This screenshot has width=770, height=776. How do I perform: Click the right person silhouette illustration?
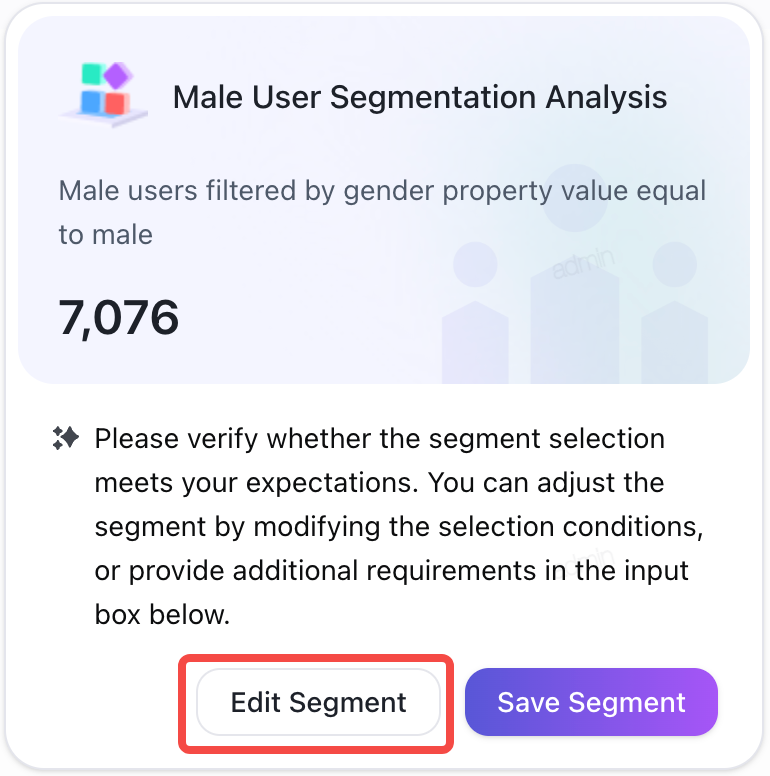coord(674,313)
